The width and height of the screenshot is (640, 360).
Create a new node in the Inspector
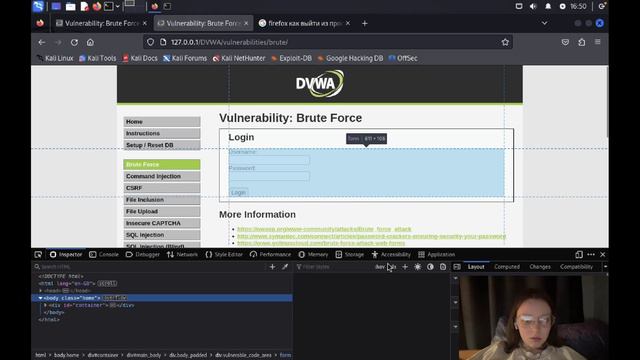click(x=272, y=267)
